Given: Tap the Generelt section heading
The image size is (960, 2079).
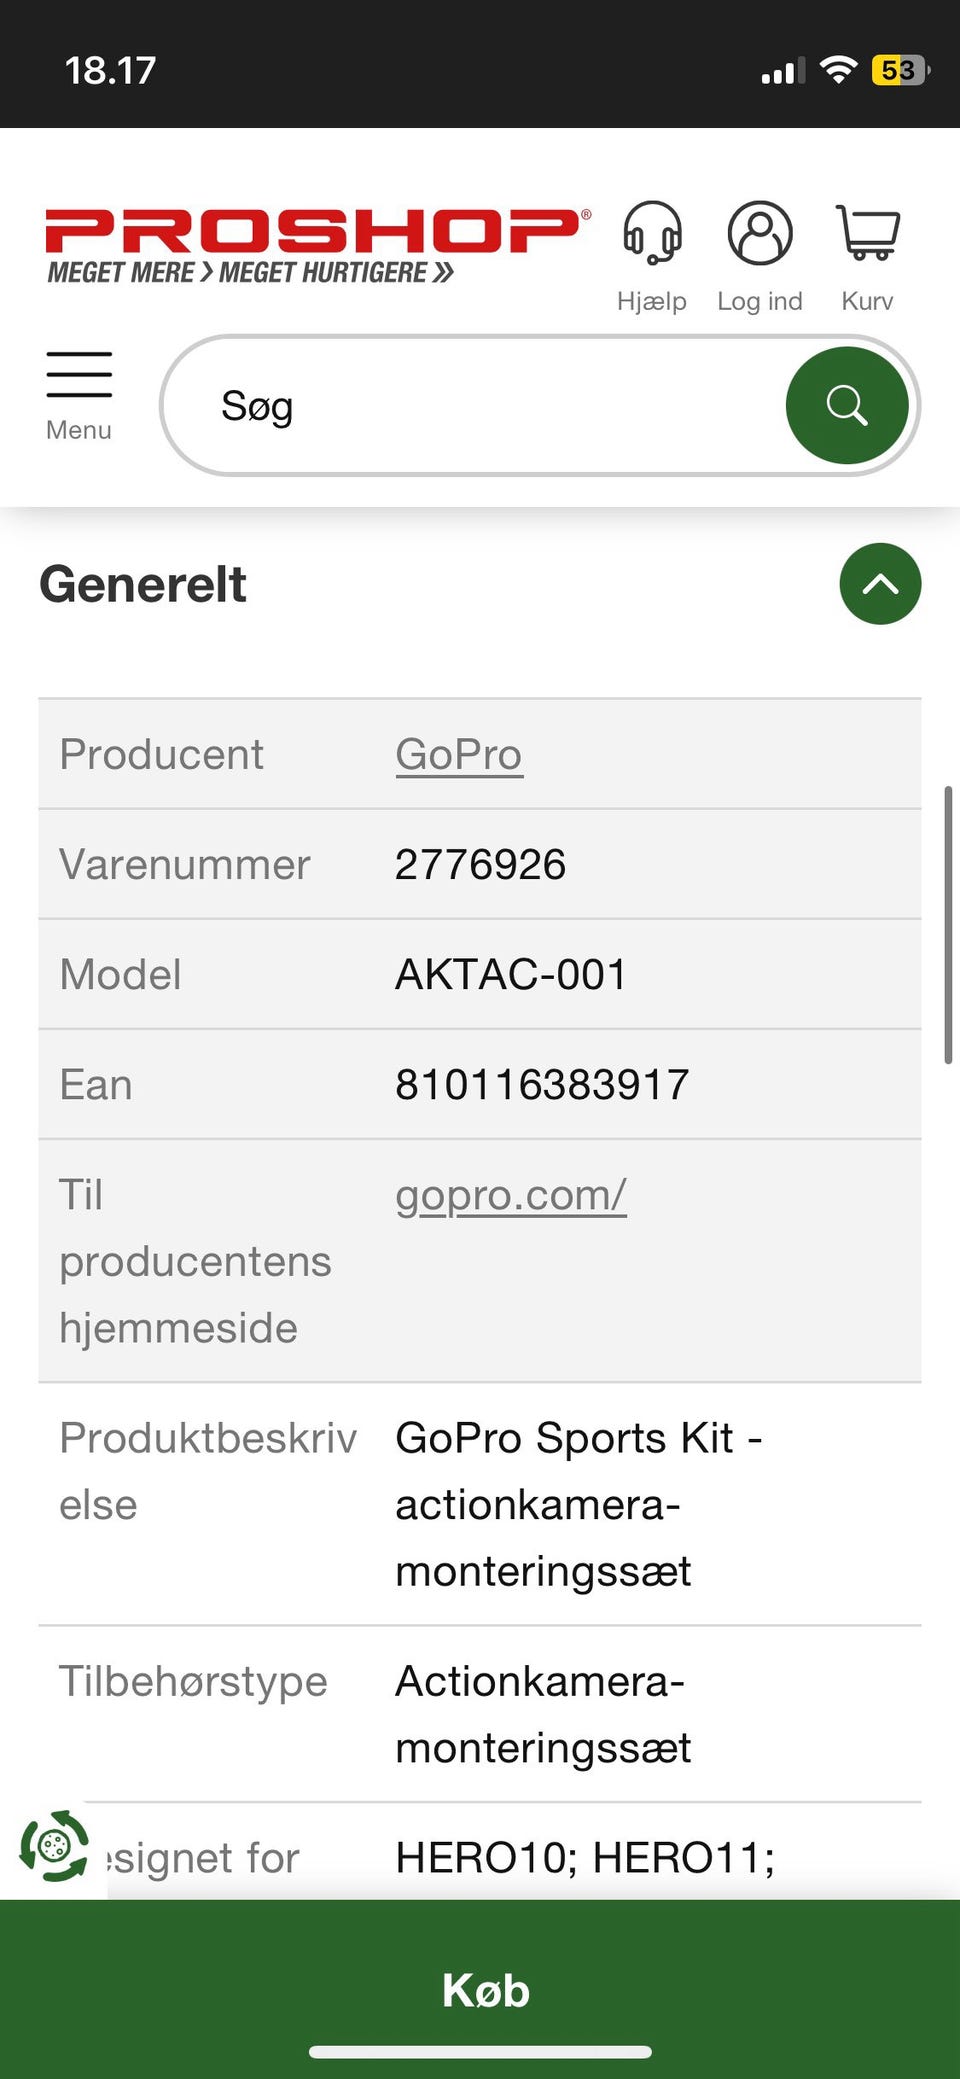Looking at the screenshot, I should (x=143, y=584).
